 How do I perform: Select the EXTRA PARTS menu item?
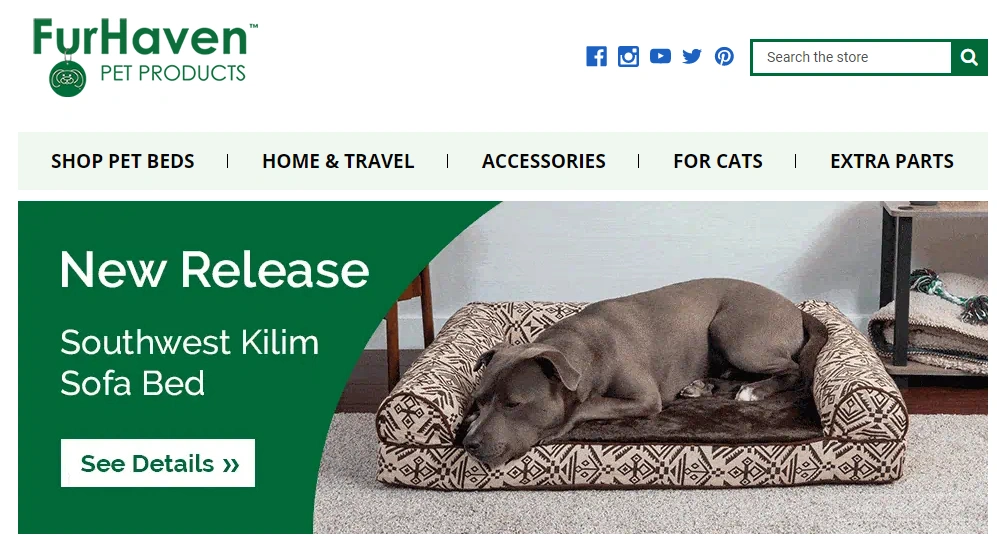[892, 161]
